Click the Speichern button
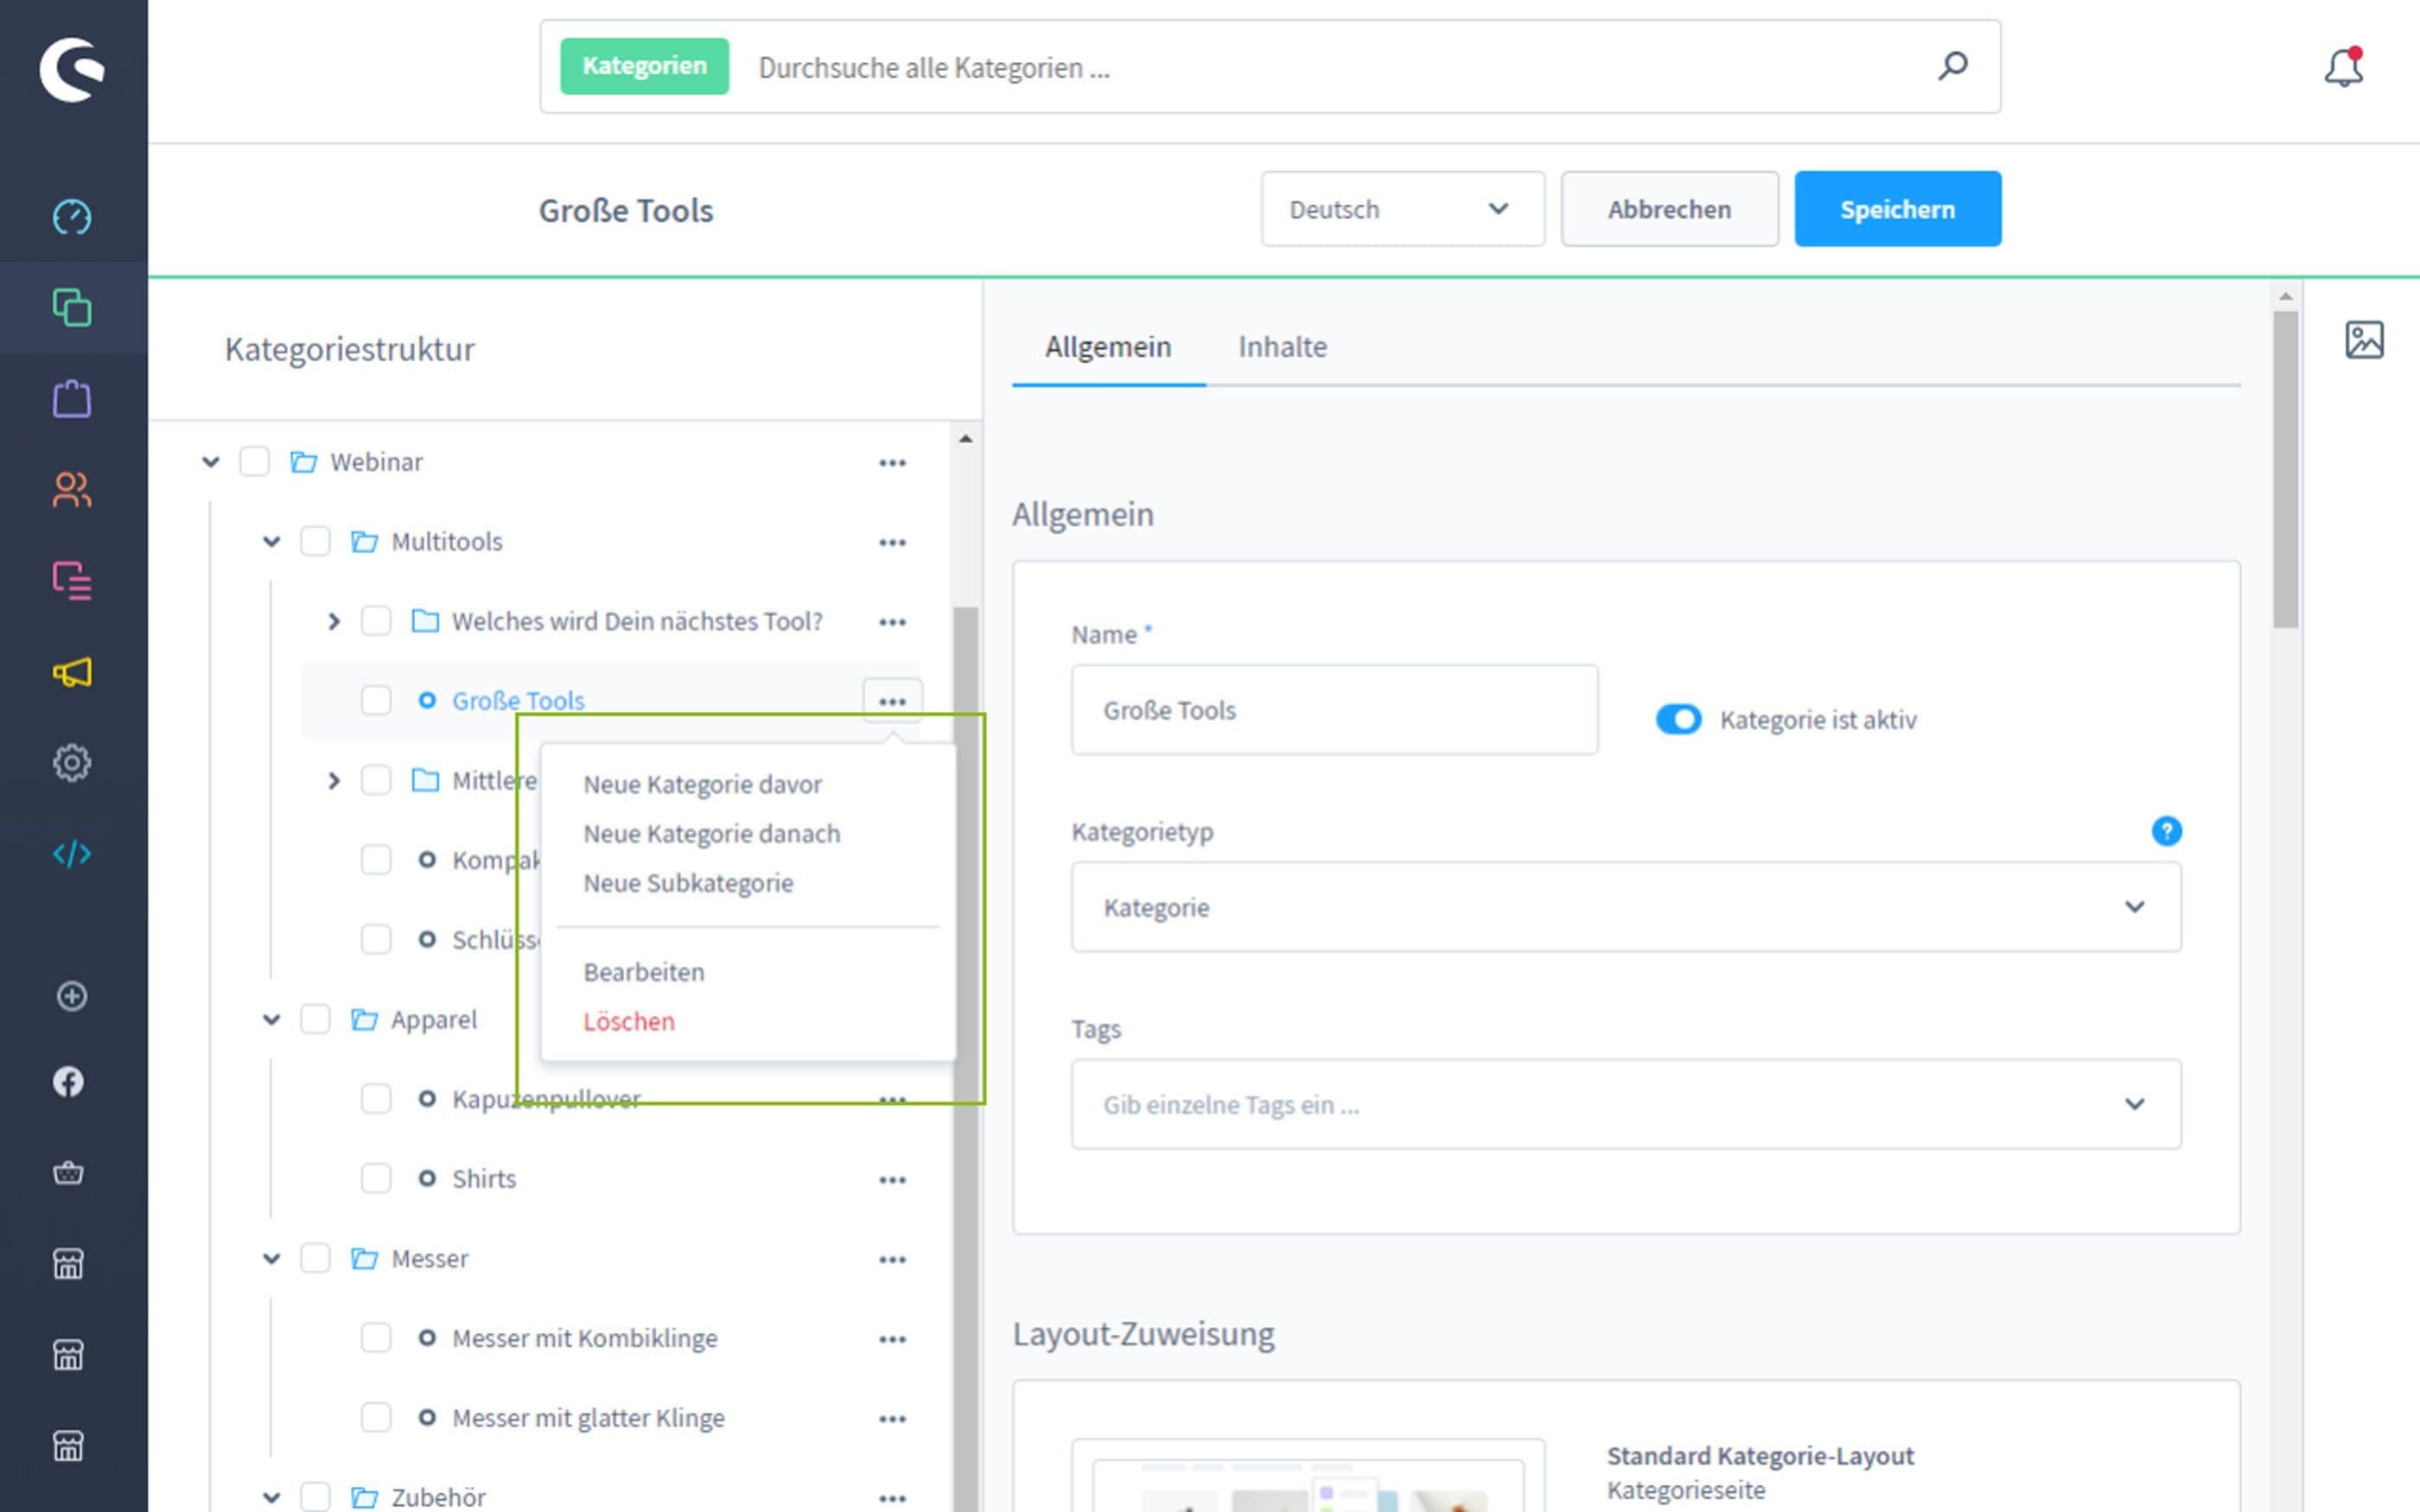This screenshot has width=2420, height=1512. (x=1897, y=209)
